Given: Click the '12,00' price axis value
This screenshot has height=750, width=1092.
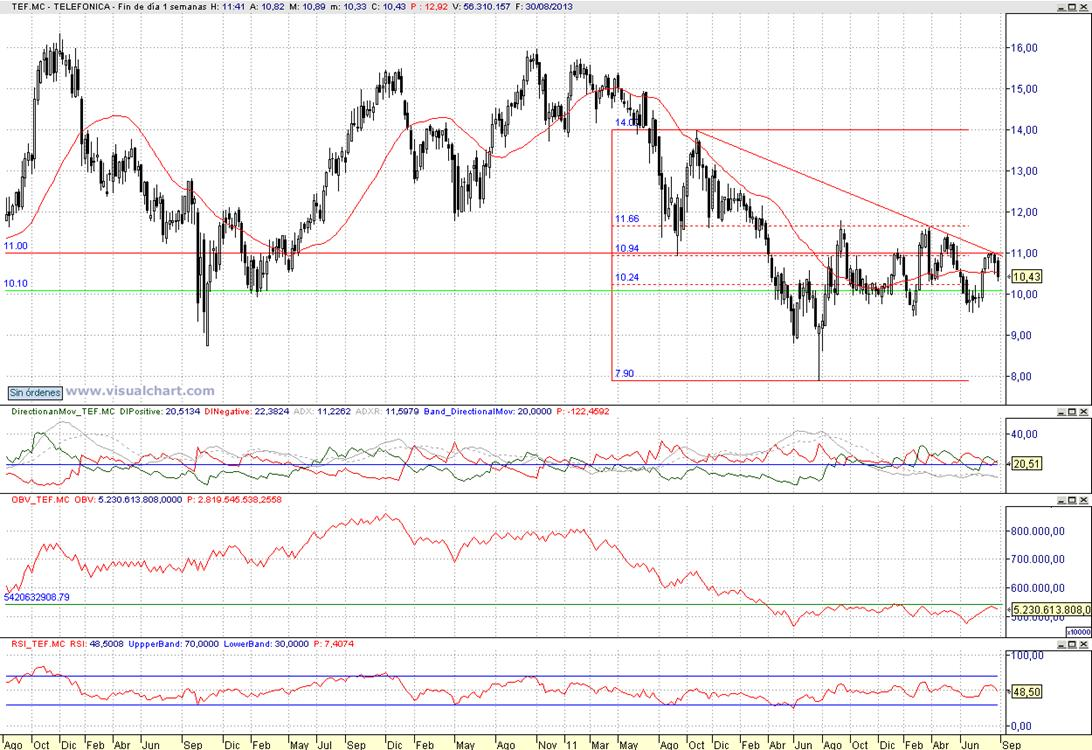Looking at the screenshot, I should tap(1024, 212).
